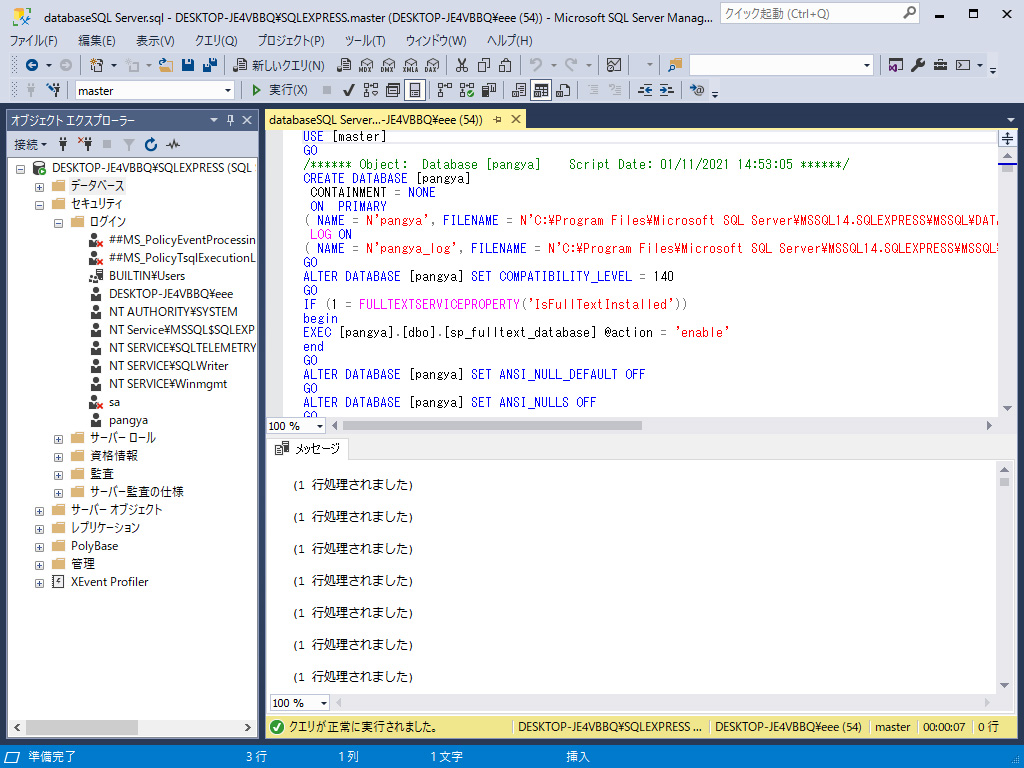Click the DMX query icon
The height and width of the screenshot is (768, 1024).
388,65
